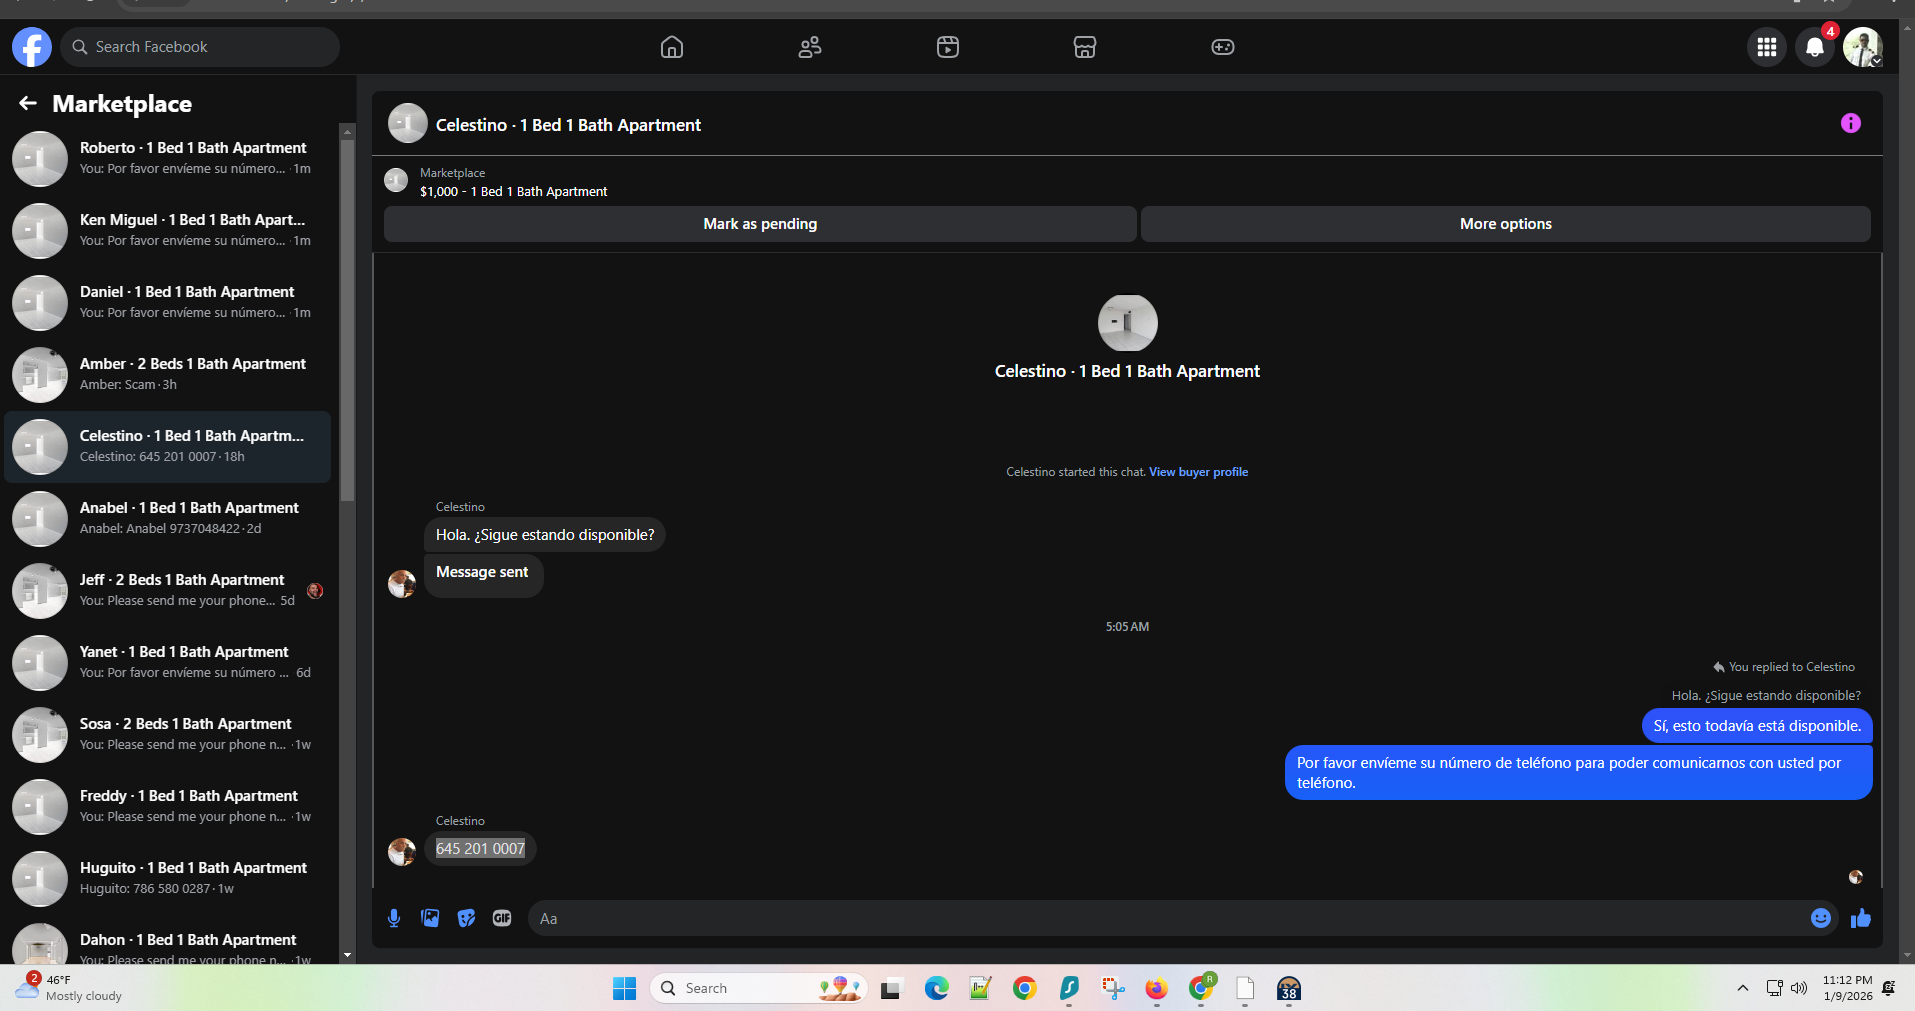Open Sosa's 2 Beds 1 Bath conversation
This screenshot has width=1915, height=1011.
click(168, 735)
